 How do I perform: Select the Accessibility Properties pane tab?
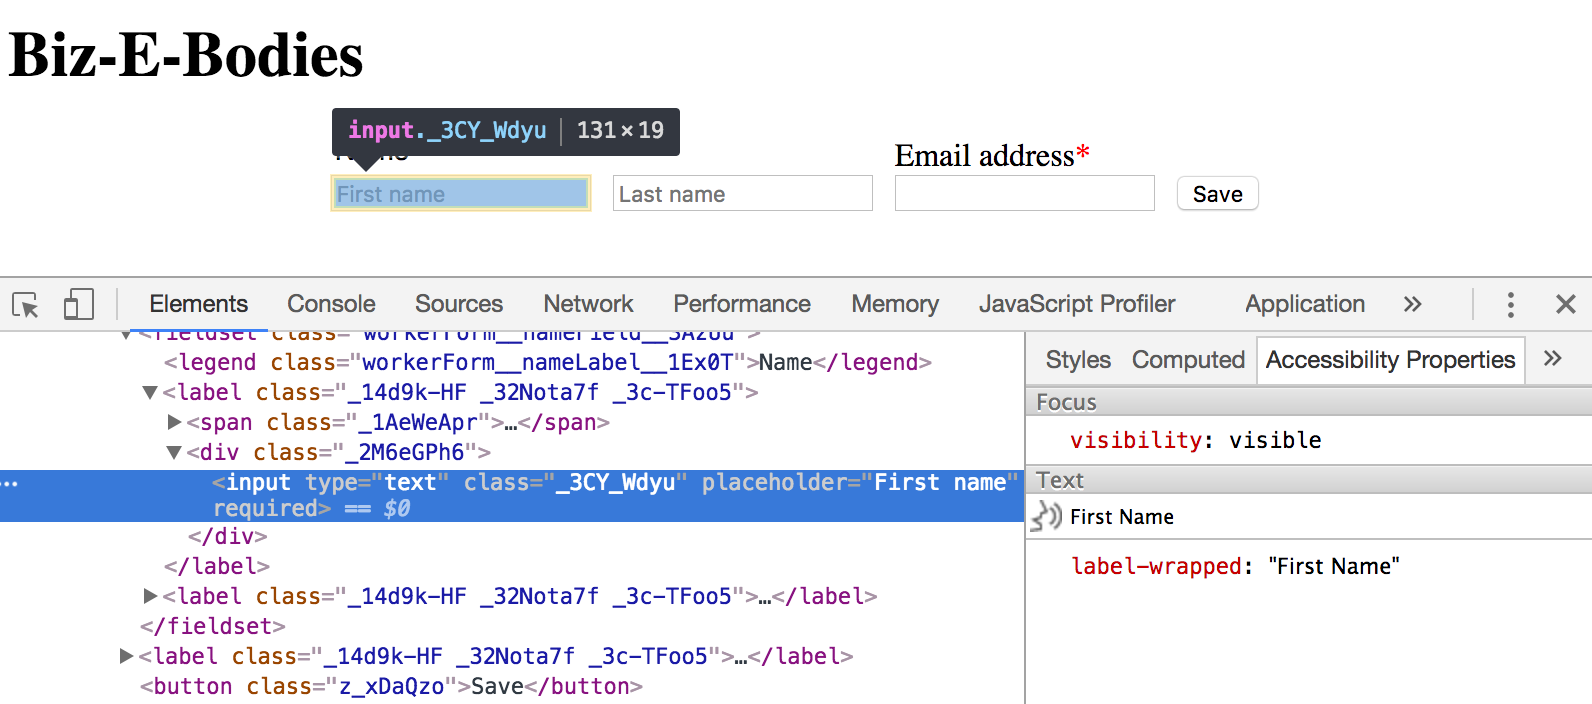point(1390,360)
